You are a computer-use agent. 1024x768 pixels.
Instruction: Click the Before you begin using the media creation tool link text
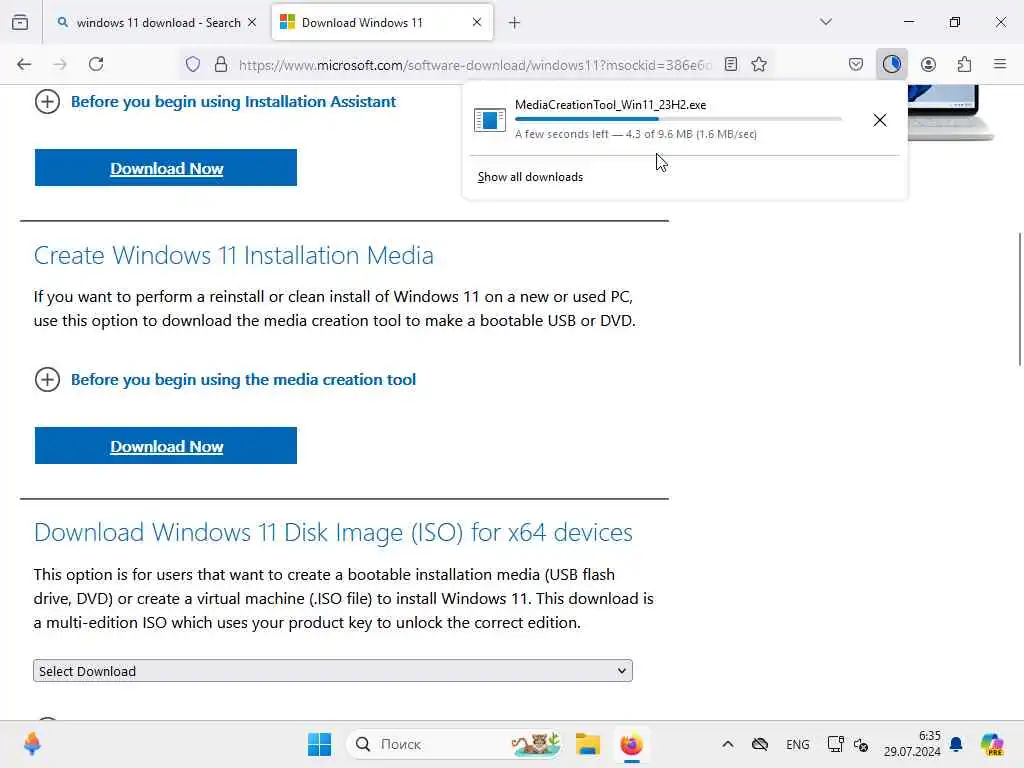tap(243, 379)
